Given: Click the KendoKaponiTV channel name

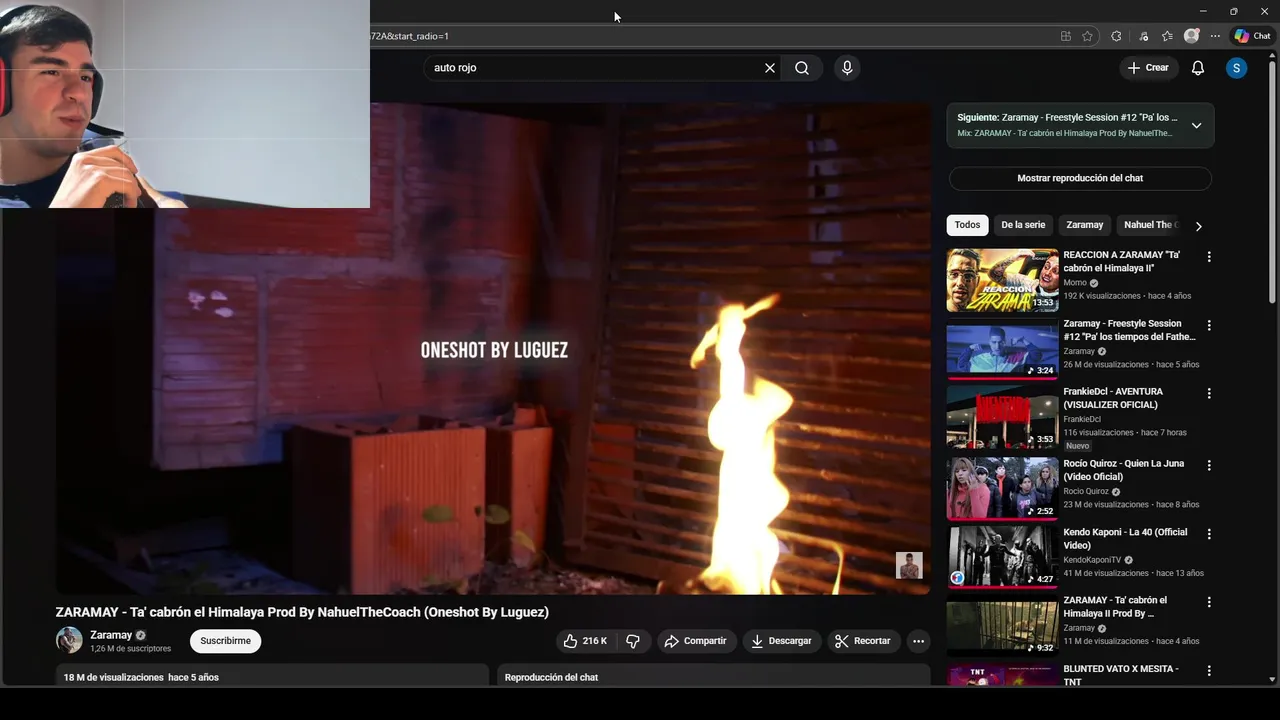Looking at the screenshot, I should 1092,560.
